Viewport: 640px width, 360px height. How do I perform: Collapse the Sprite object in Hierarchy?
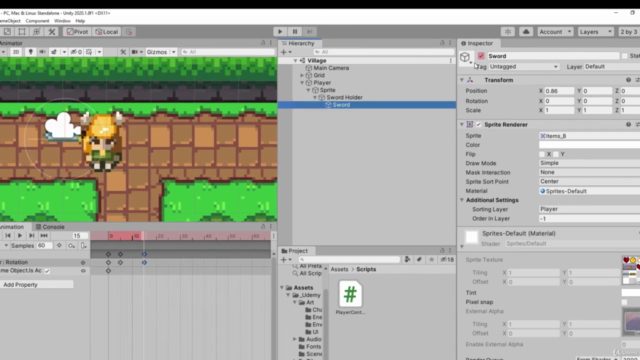click(x=309, y=90)
